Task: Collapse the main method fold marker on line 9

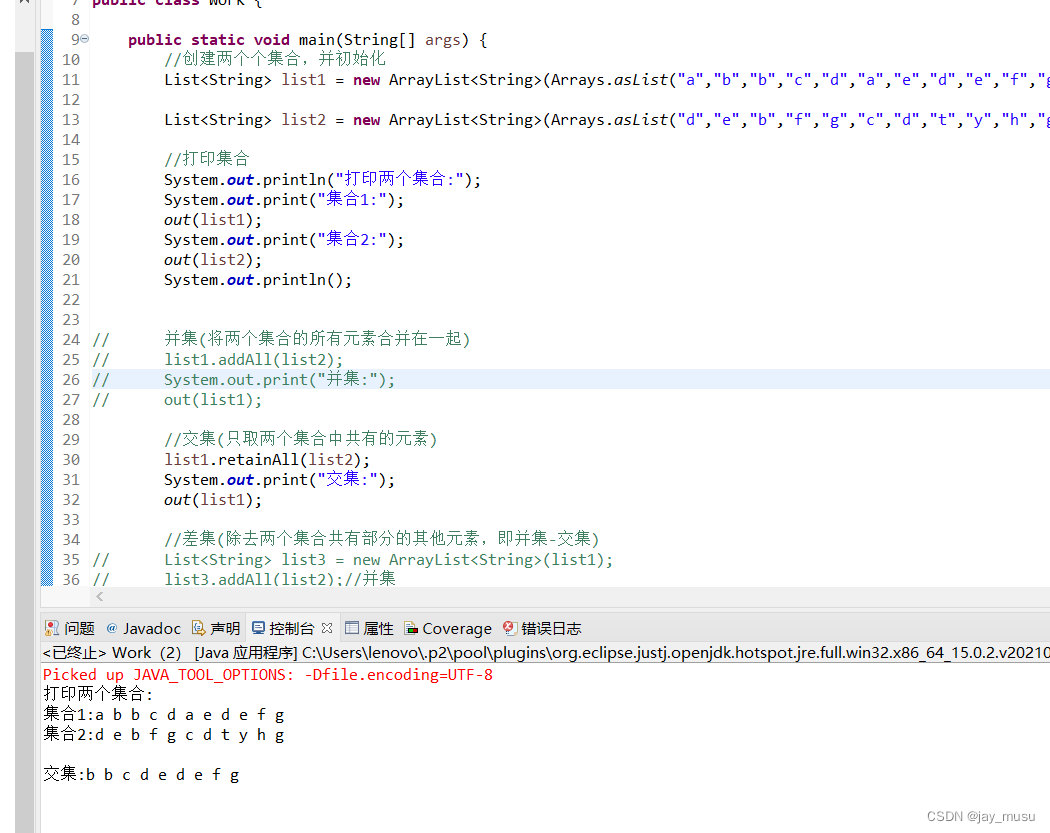Action: 84,39
